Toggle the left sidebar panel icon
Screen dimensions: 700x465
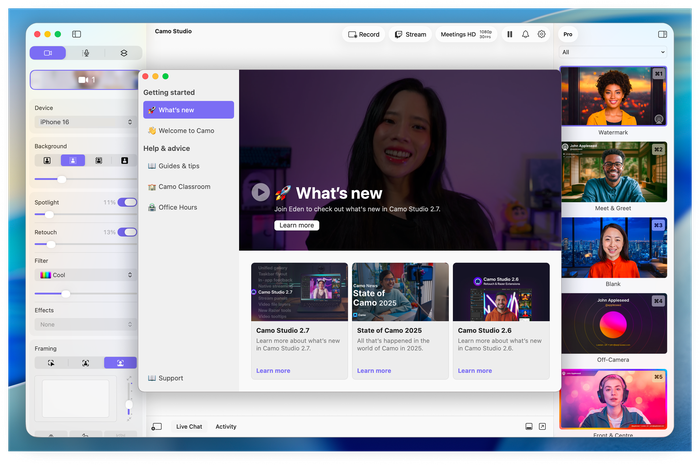click(x=76, y=34)
